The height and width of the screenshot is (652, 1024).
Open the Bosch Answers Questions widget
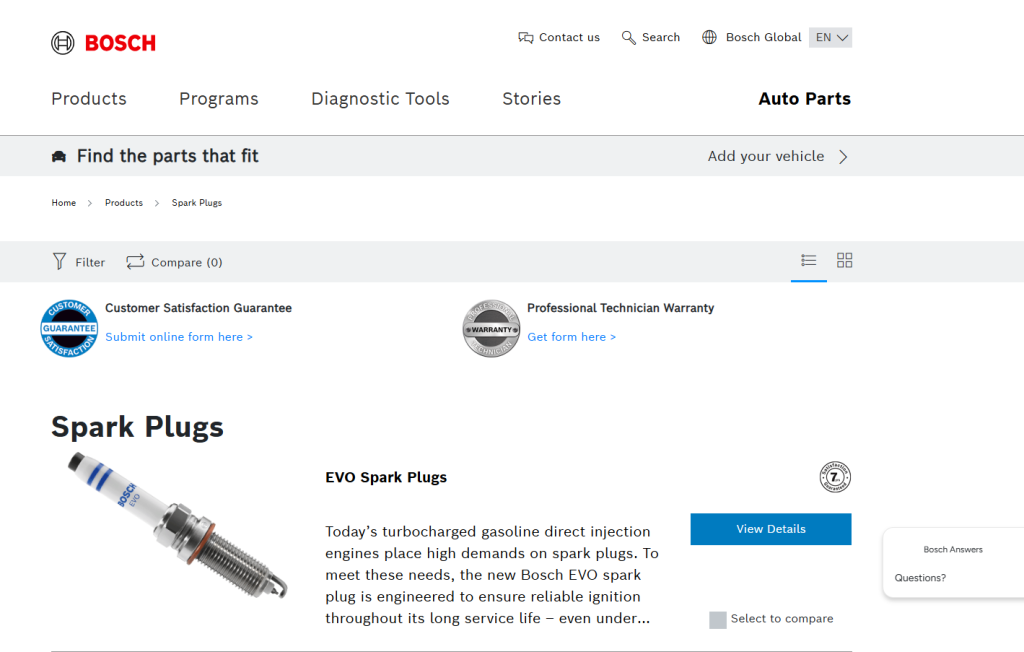953,563
